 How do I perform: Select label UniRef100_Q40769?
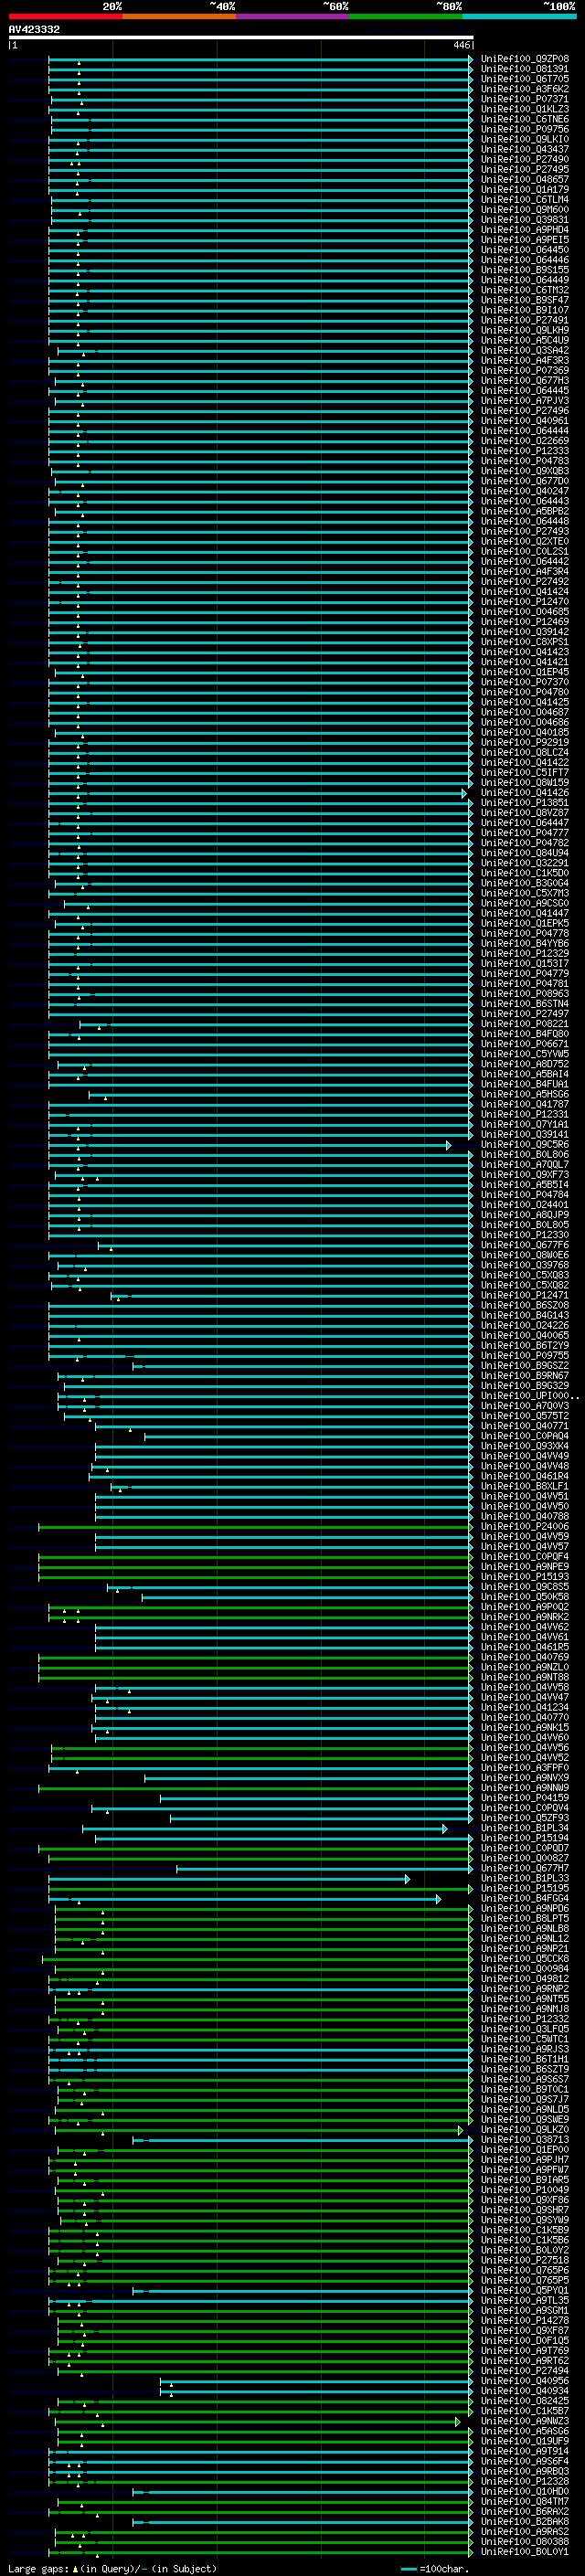524,1657
